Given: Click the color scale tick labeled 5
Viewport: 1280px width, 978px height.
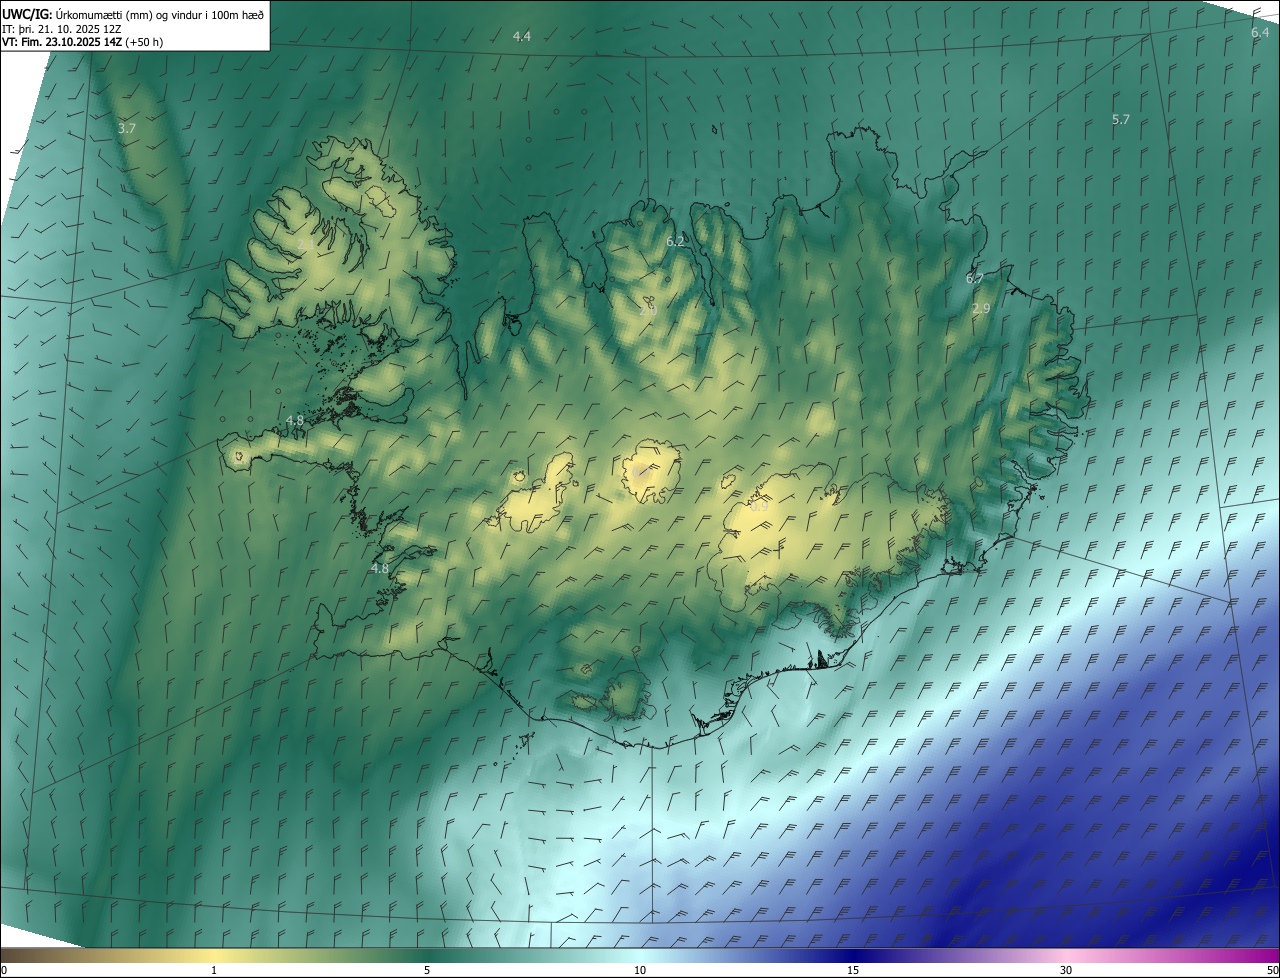Looking at the screenshot, I should coord(427,970).
